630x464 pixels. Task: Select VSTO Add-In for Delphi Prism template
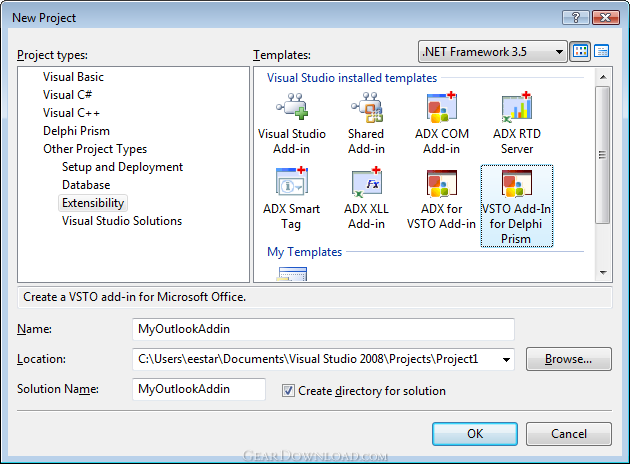tap(517, 206)
